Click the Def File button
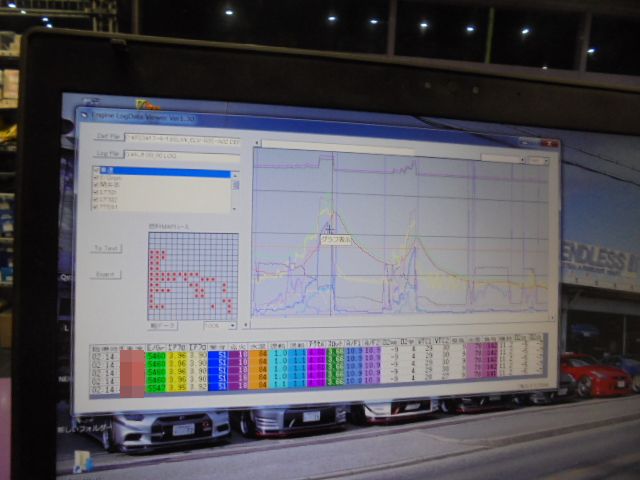The image size is (640, 480). pos(107,135)
